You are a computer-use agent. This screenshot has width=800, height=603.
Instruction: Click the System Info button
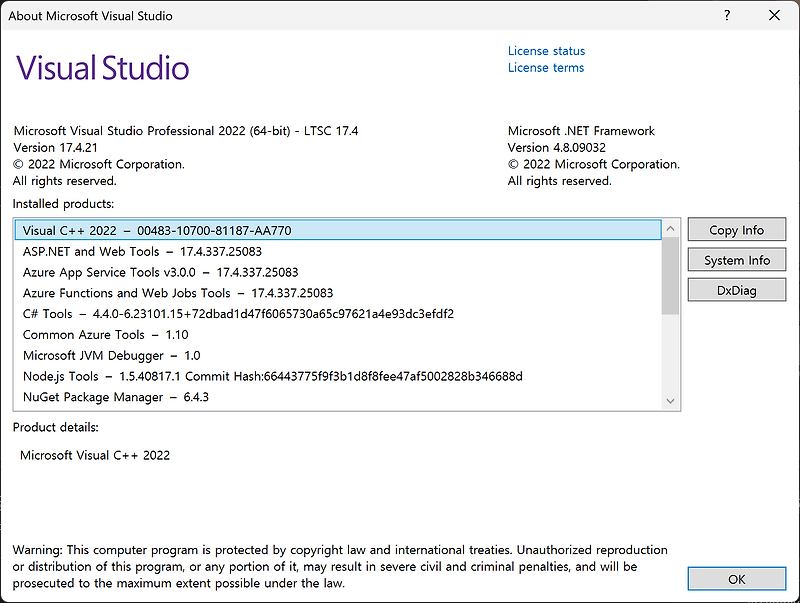736,259
